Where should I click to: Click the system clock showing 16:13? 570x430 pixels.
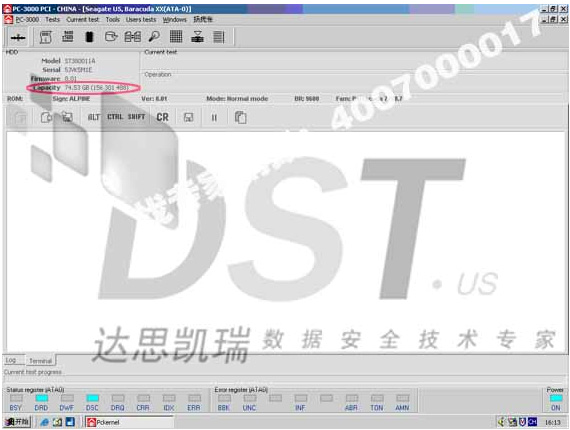point(553,422)
